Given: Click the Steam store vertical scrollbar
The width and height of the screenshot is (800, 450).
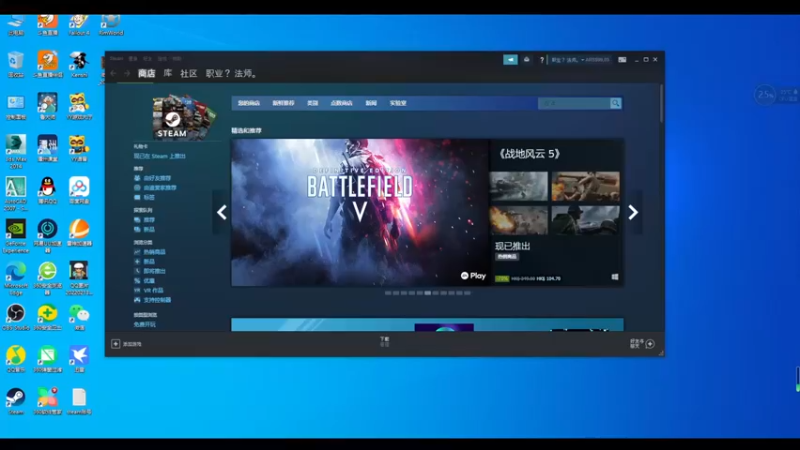Looking at the screenshot, I should 661,104.
